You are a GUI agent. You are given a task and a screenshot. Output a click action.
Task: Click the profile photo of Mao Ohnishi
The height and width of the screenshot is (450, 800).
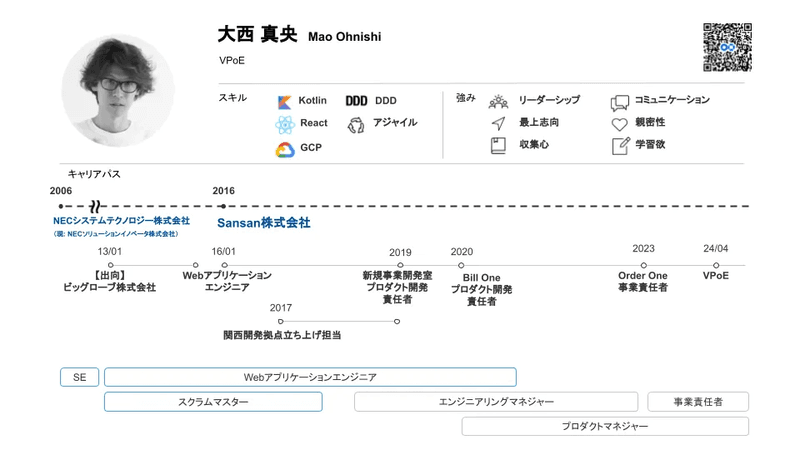118,90
